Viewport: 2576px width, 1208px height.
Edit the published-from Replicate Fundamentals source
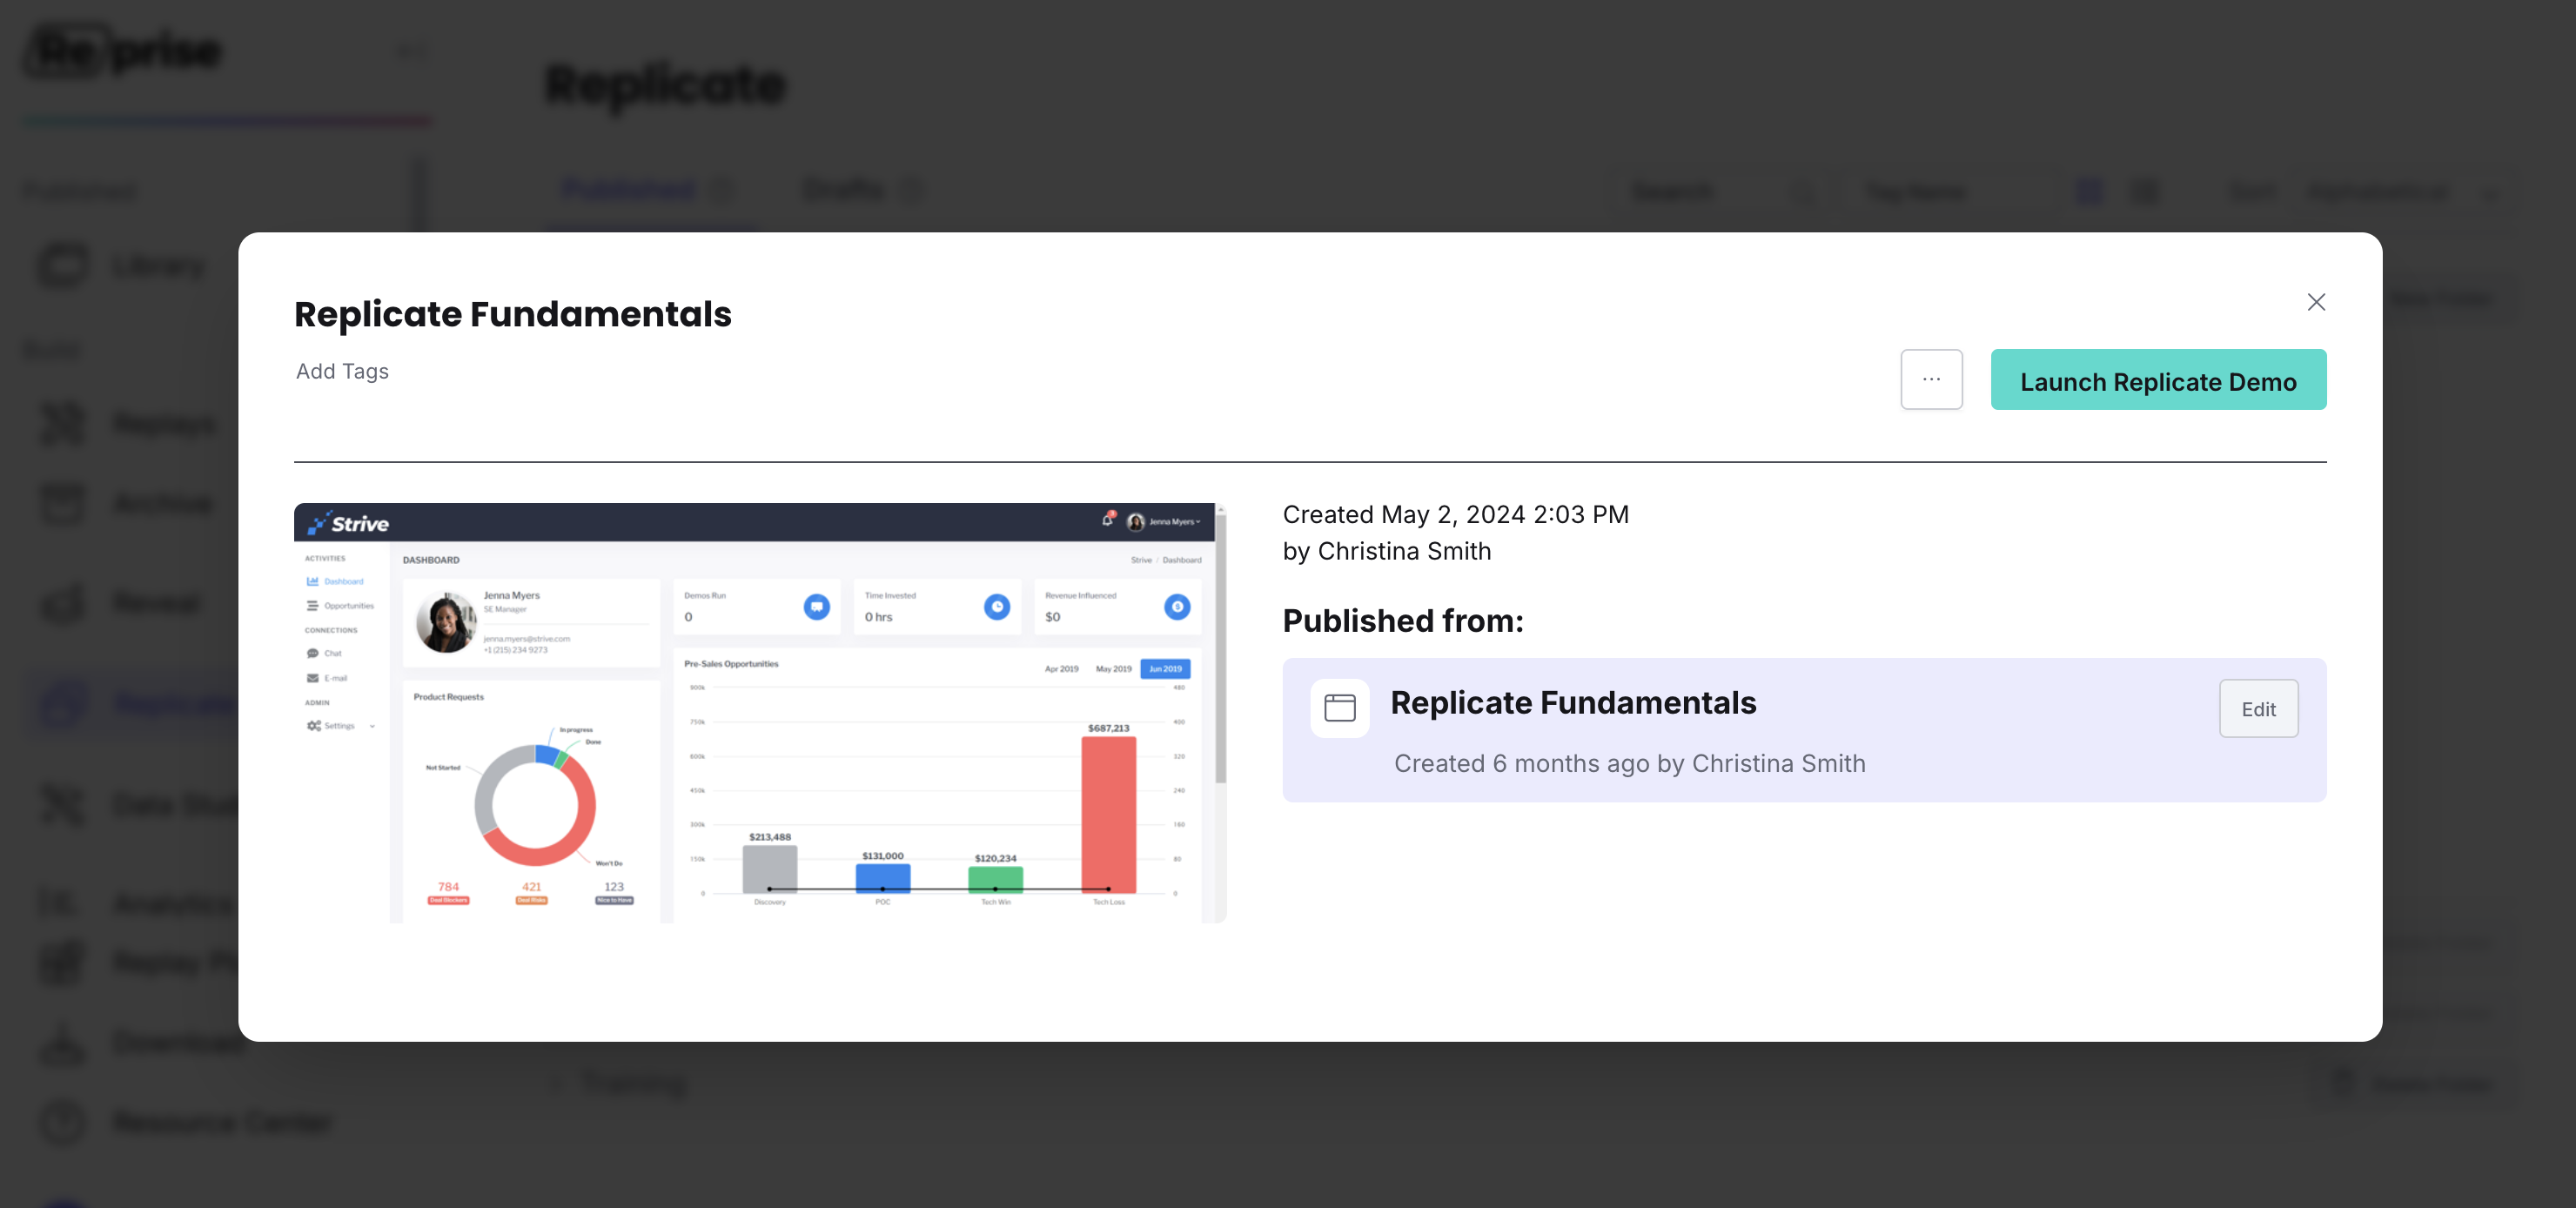pos(2258,709)
